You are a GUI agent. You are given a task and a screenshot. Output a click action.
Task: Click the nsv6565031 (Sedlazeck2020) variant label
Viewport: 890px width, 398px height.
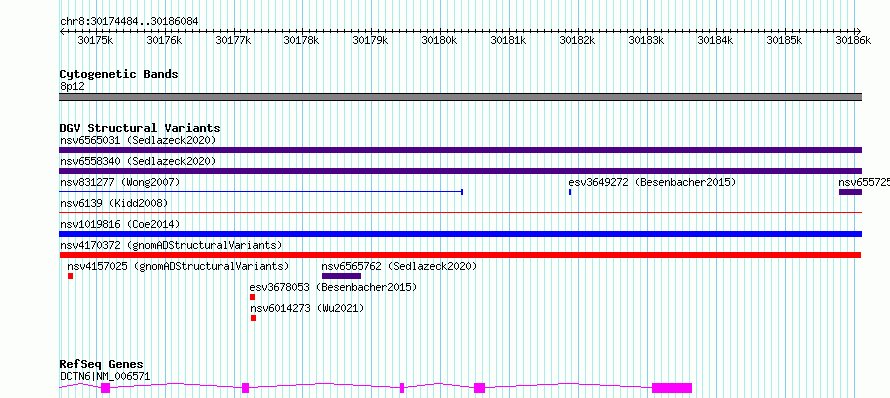[138, 140]
